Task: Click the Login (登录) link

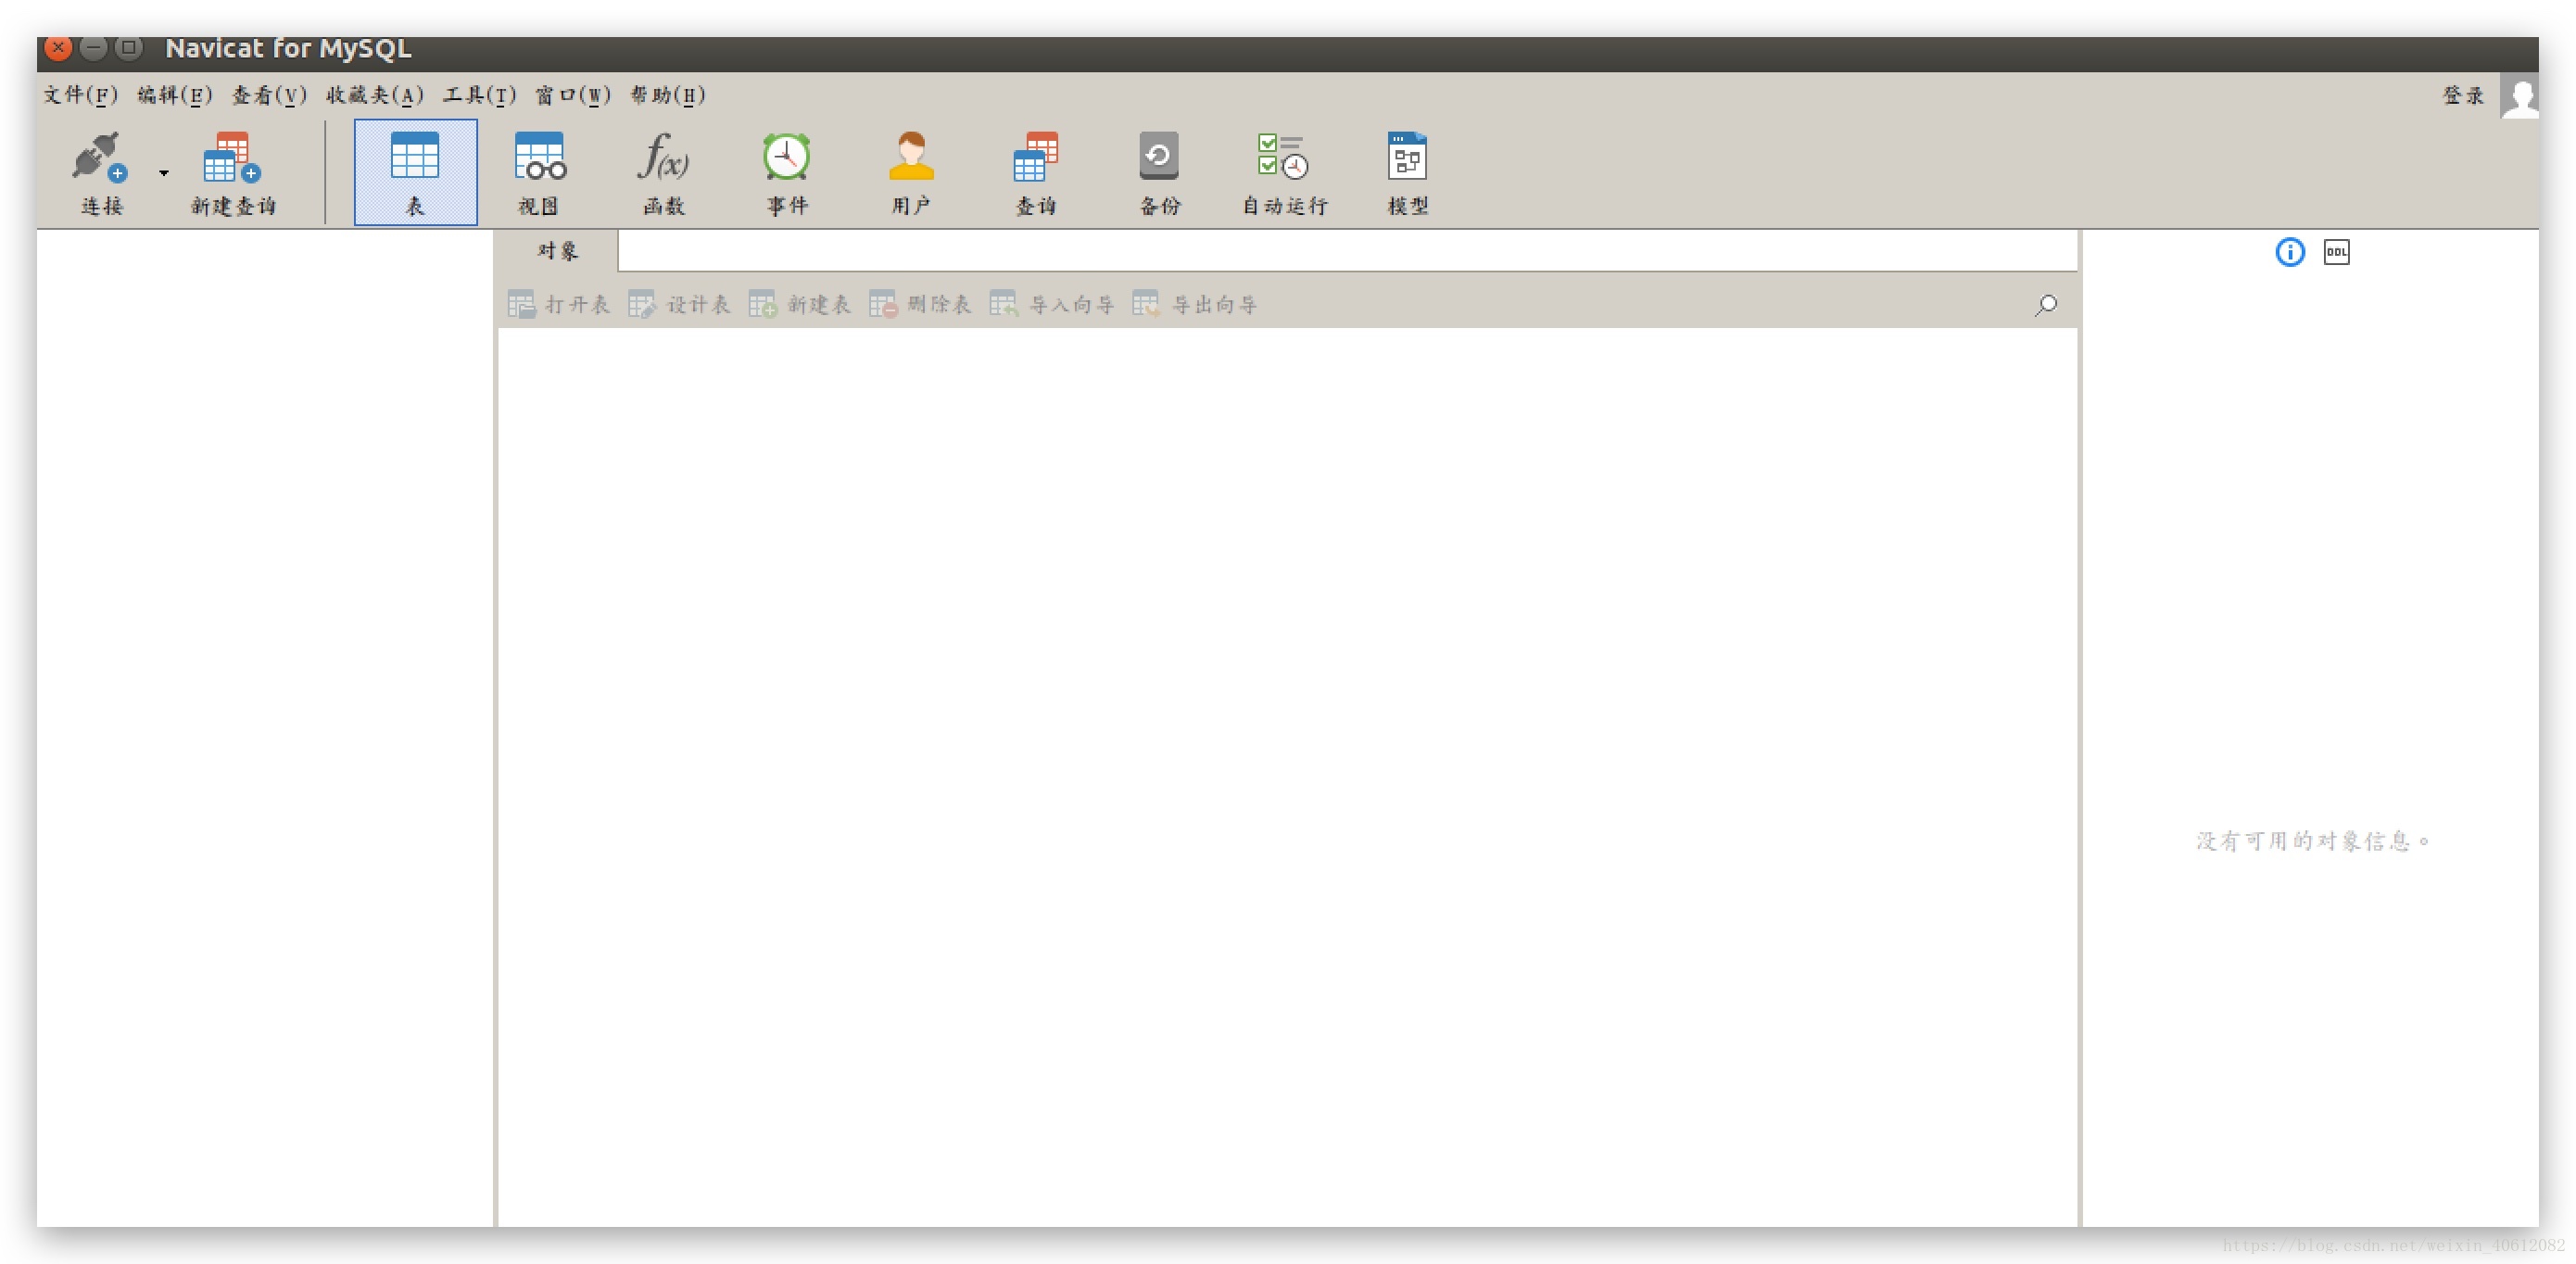Action: (2464, 95)
